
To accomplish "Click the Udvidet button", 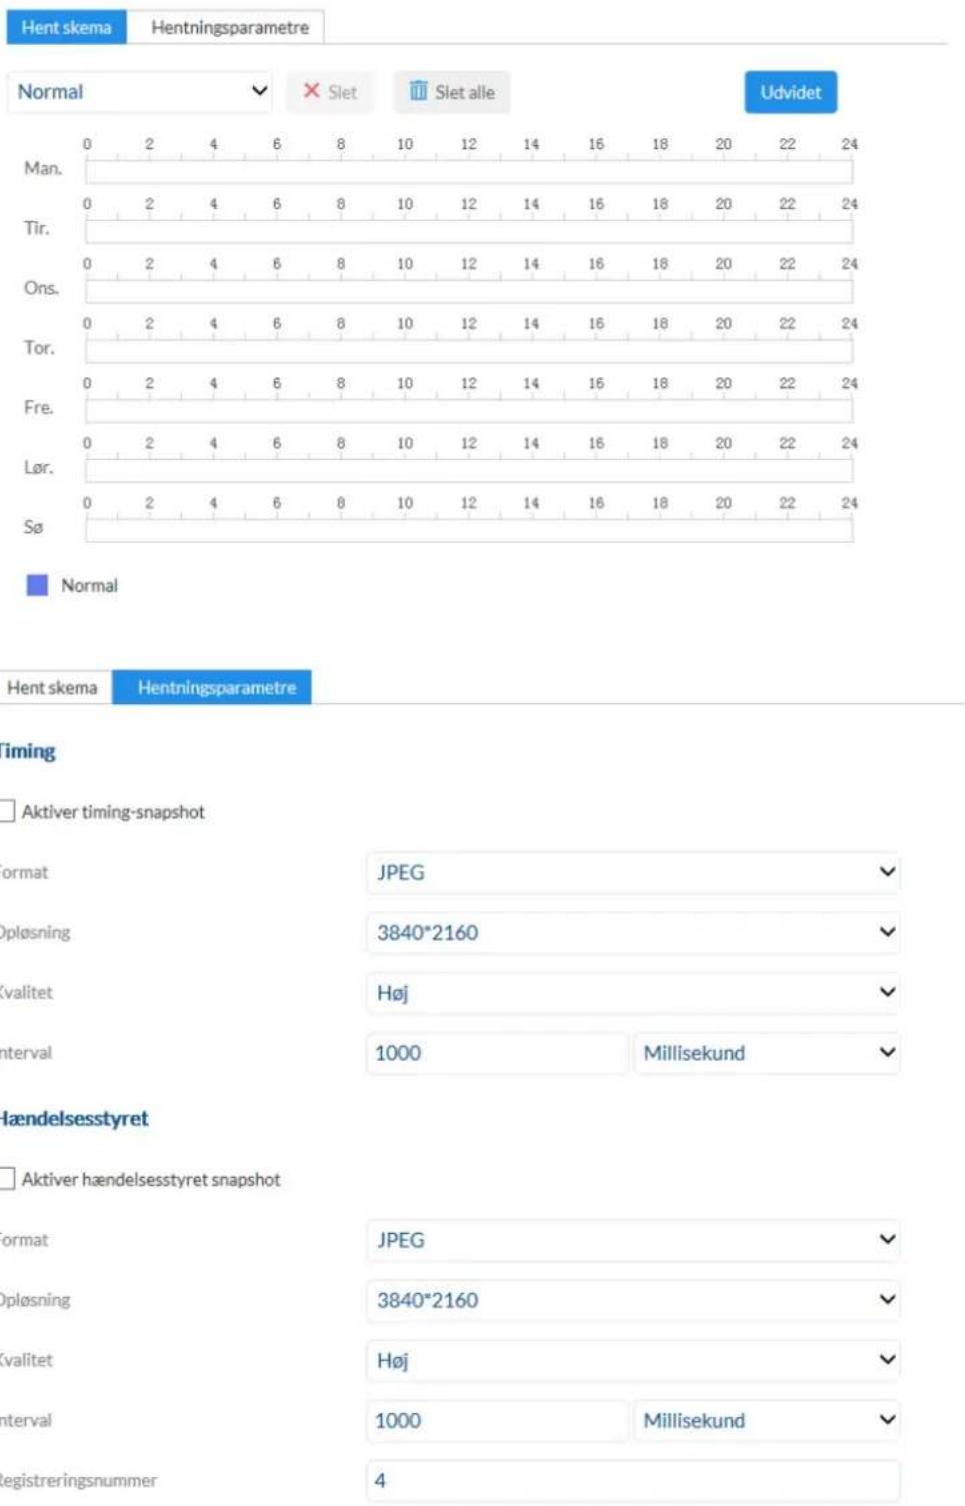I will 790,92.
